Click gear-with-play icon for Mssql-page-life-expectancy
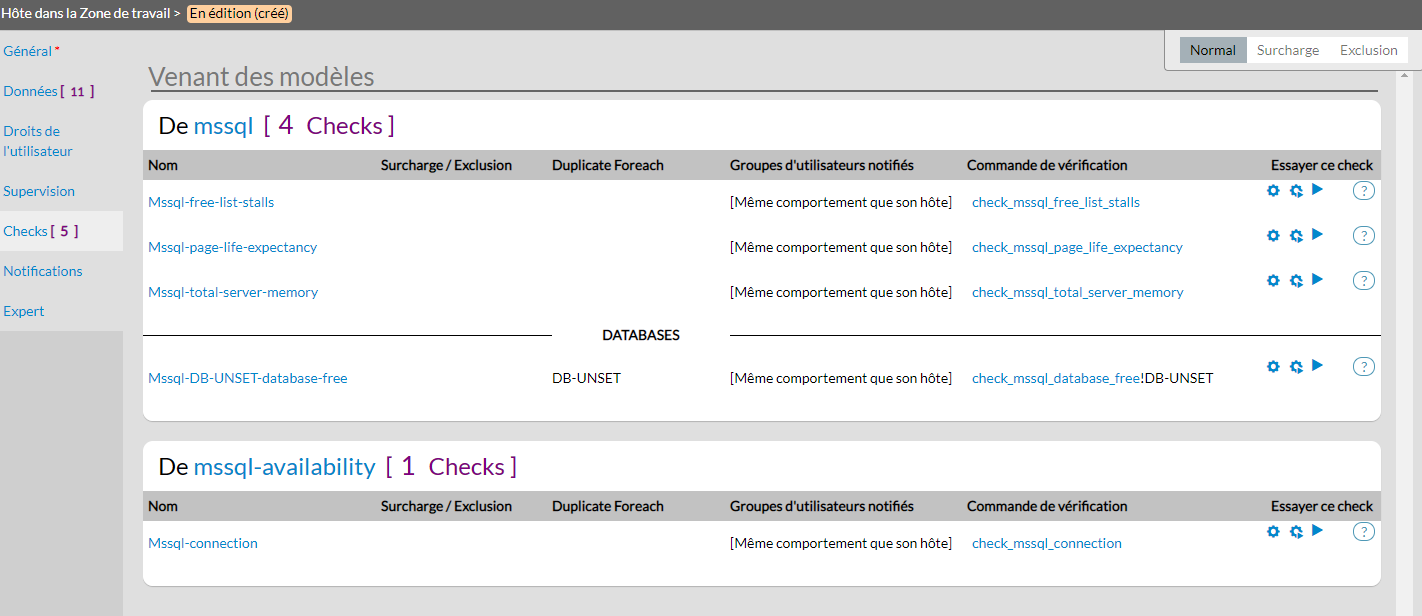 tap(1295, 236)
